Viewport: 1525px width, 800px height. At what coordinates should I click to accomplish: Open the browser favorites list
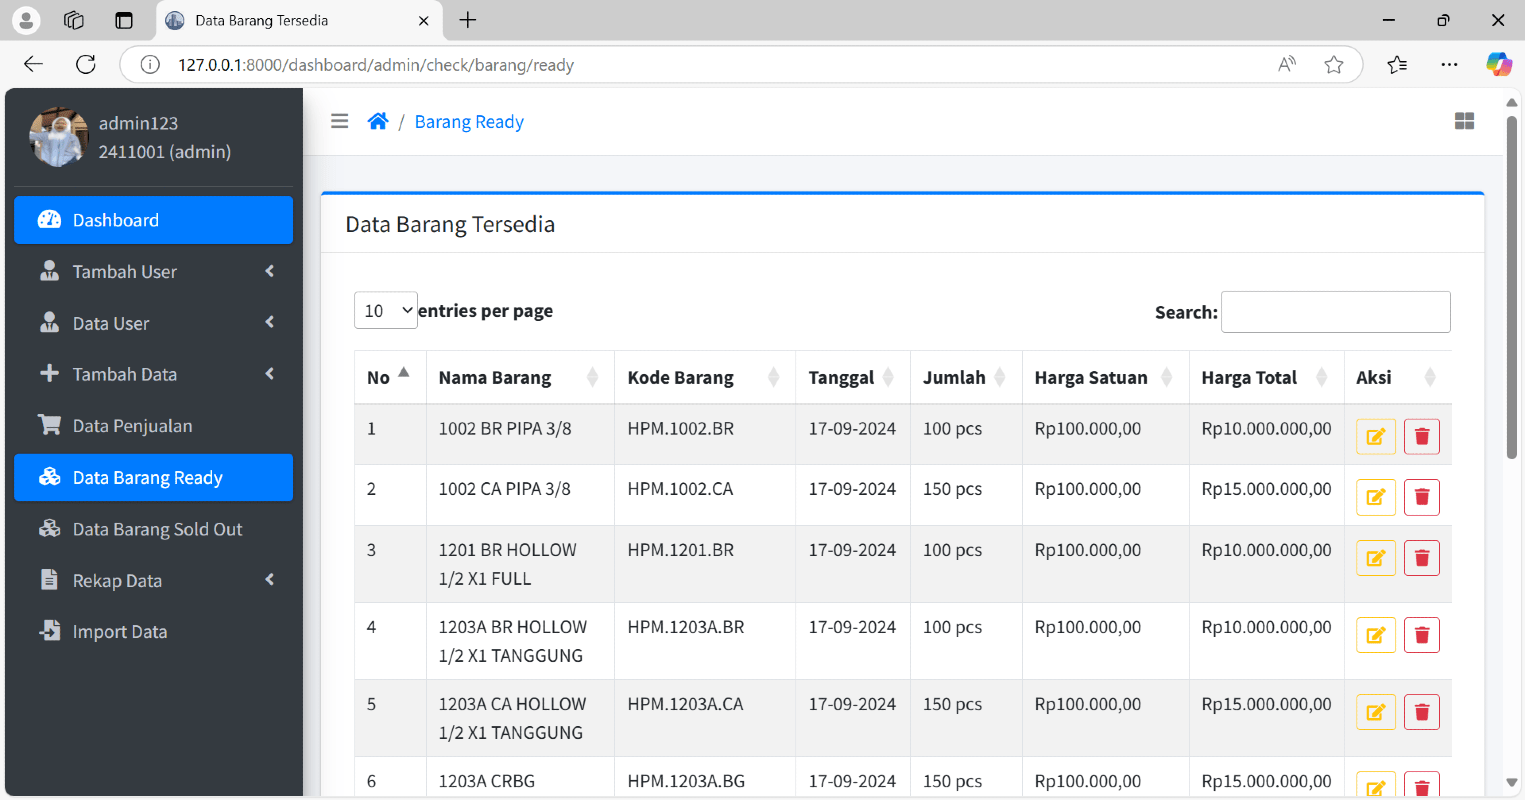[x=1397, y=64]
